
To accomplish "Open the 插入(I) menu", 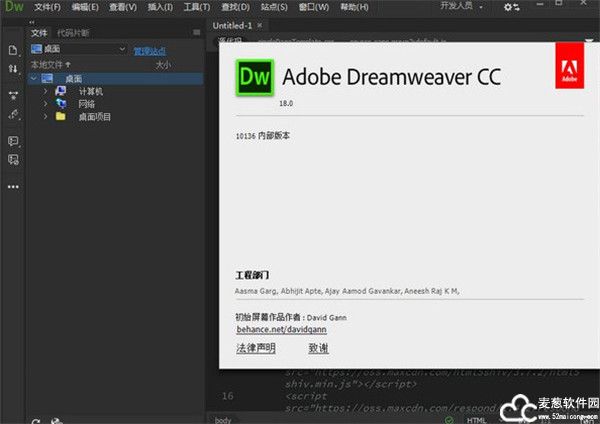I will coord(161,7).
